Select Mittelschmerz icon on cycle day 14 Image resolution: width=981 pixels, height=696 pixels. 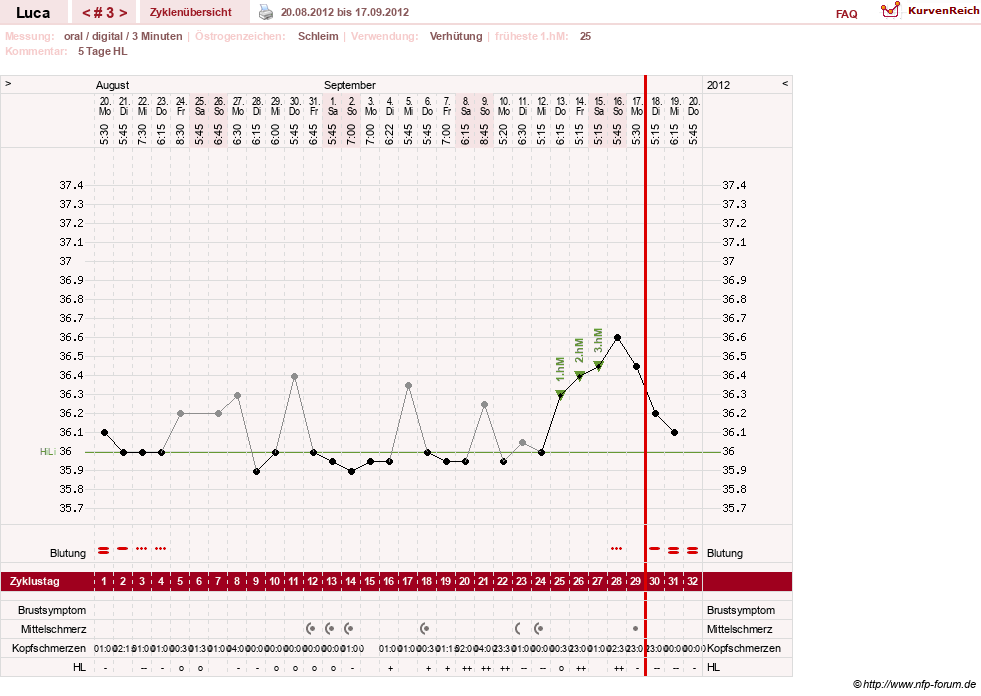[x=349, y=628]
